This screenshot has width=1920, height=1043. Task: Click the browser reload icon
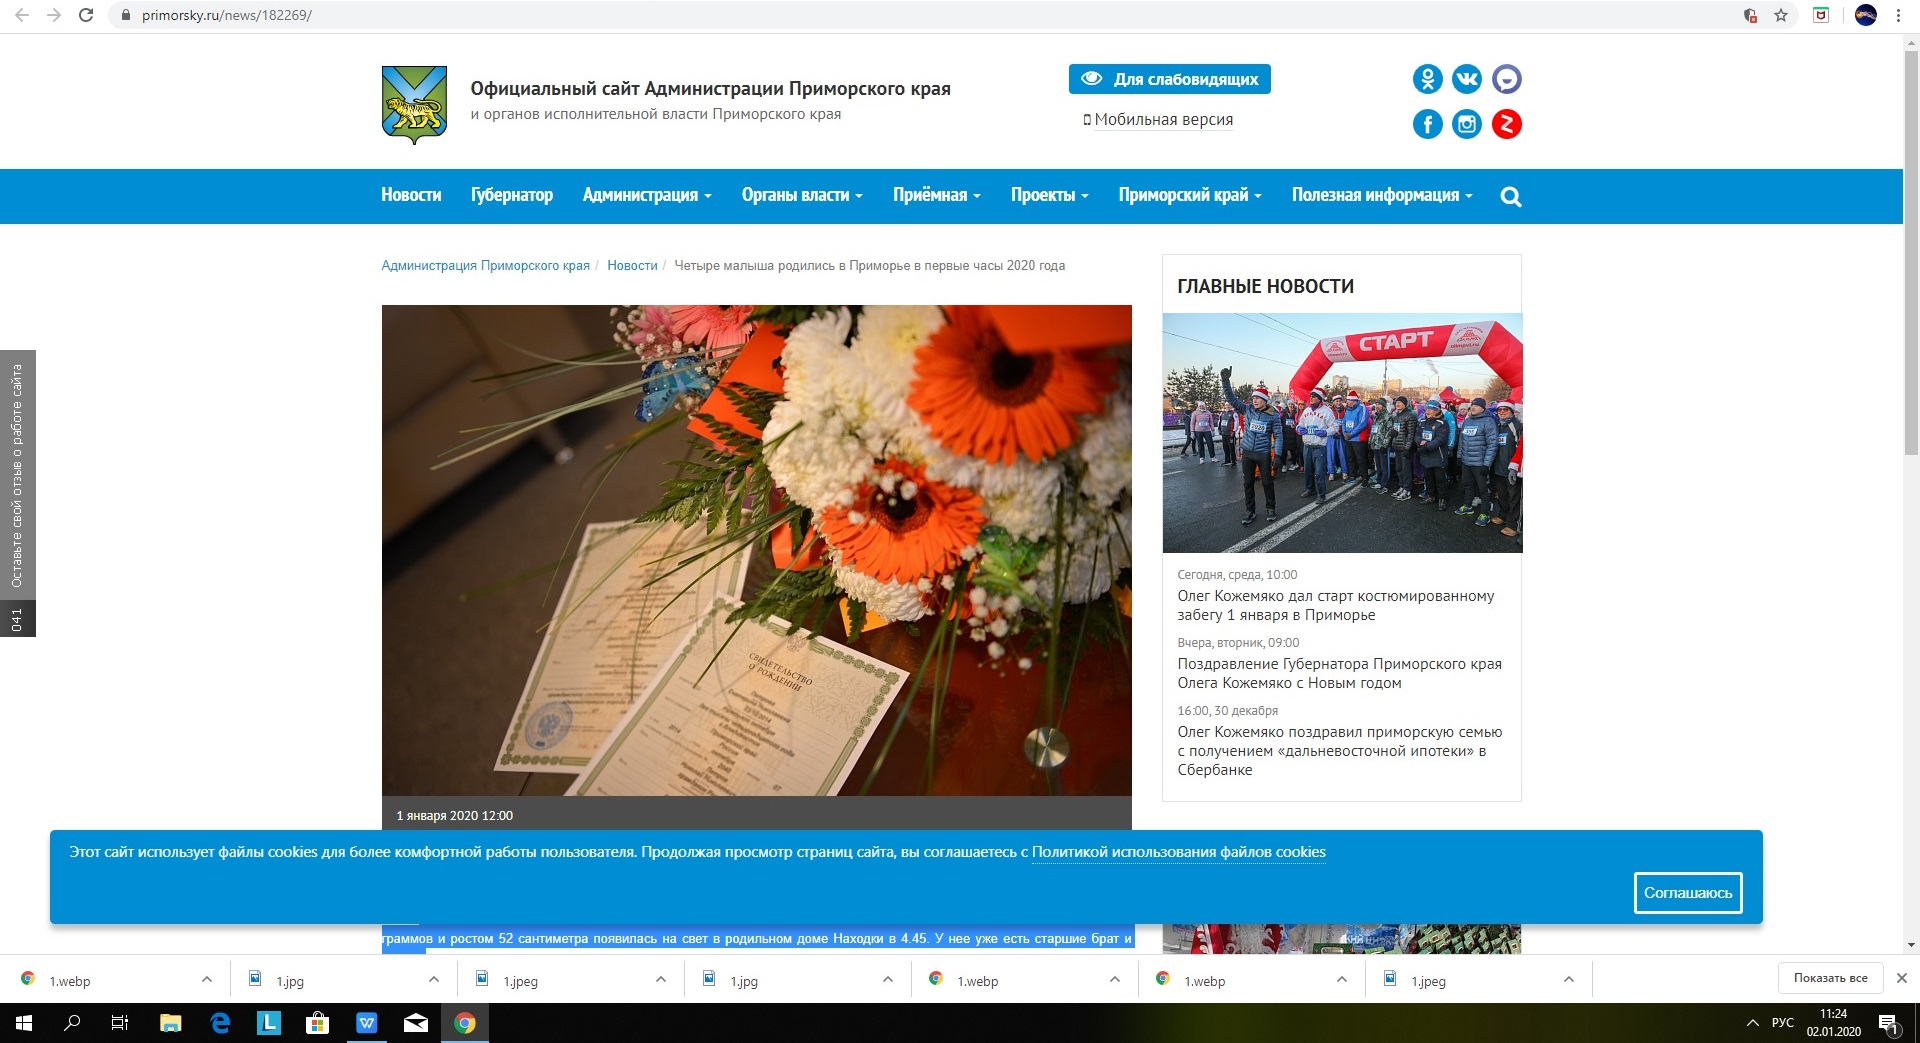[86, 15]
